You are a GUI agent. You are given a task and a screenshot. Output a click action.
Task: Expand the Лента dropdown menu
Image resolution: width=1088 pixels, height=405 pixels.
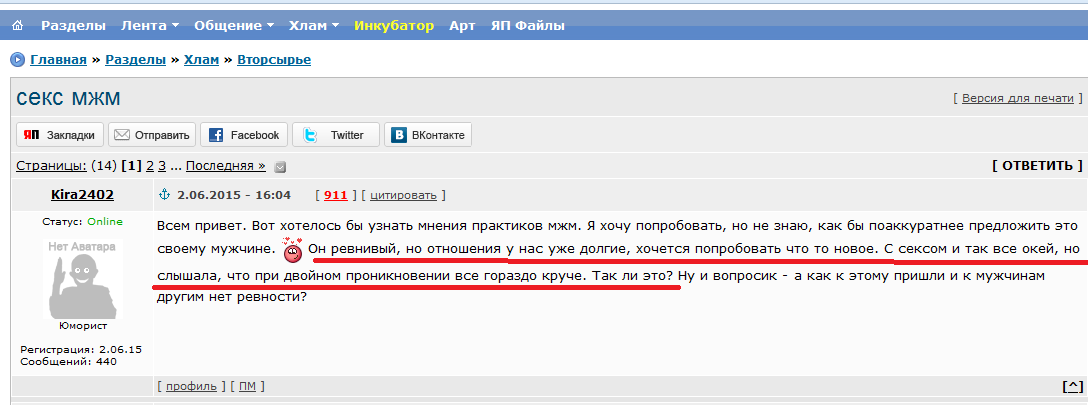click(x=150, y=26)
